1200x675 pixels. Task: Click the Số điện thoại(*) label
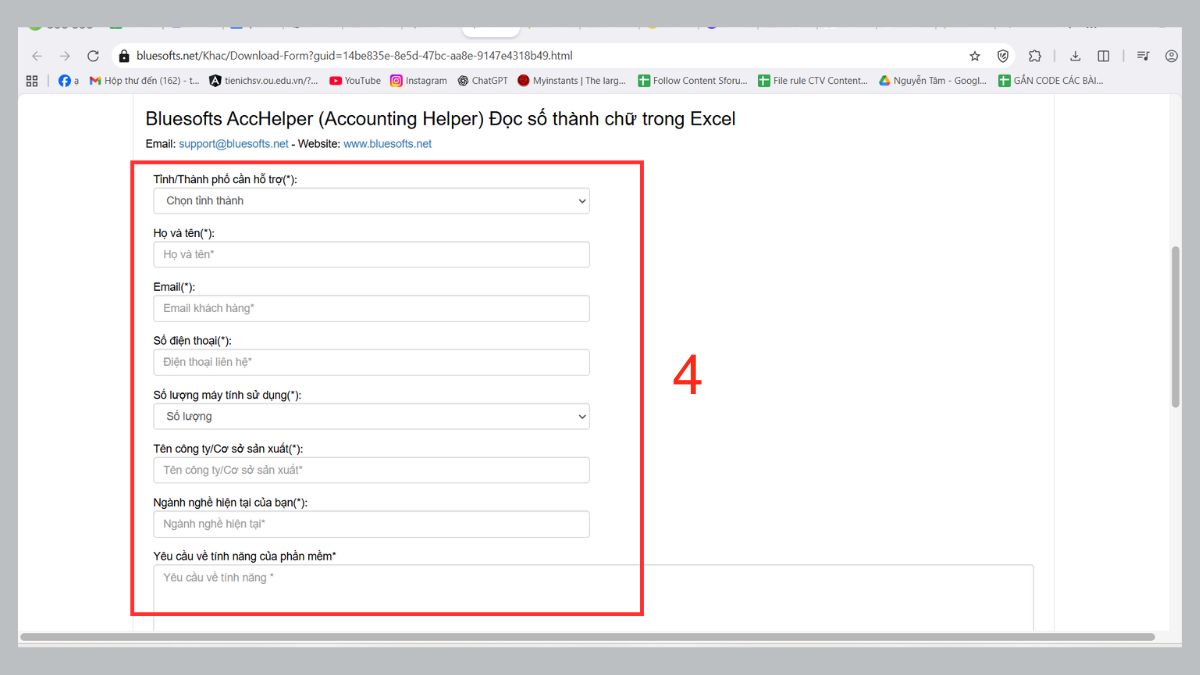coord(192,341)
